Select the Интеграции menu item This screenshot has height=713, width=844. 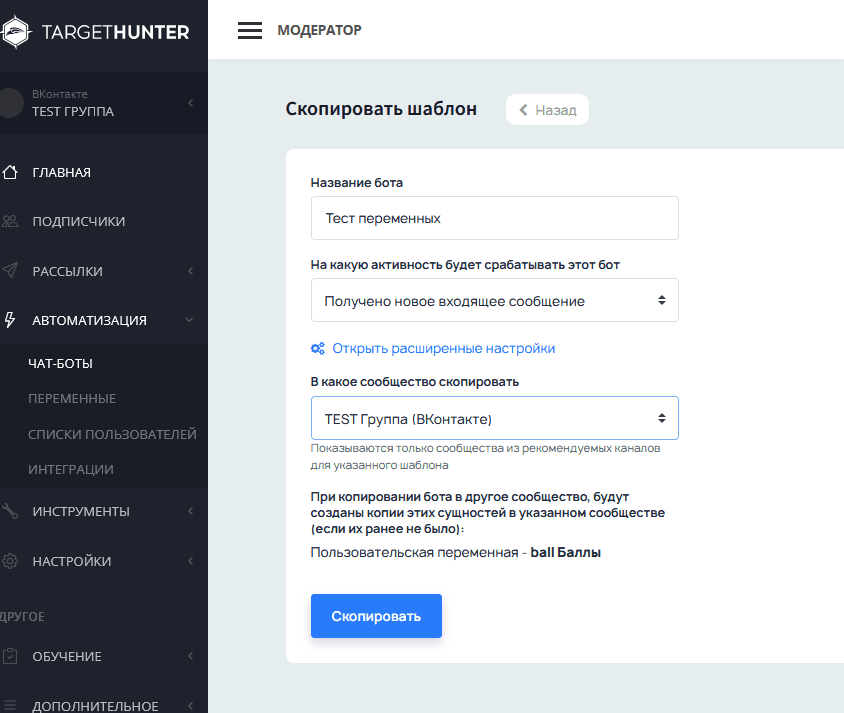pyautogui.click(x=71, y=469)
